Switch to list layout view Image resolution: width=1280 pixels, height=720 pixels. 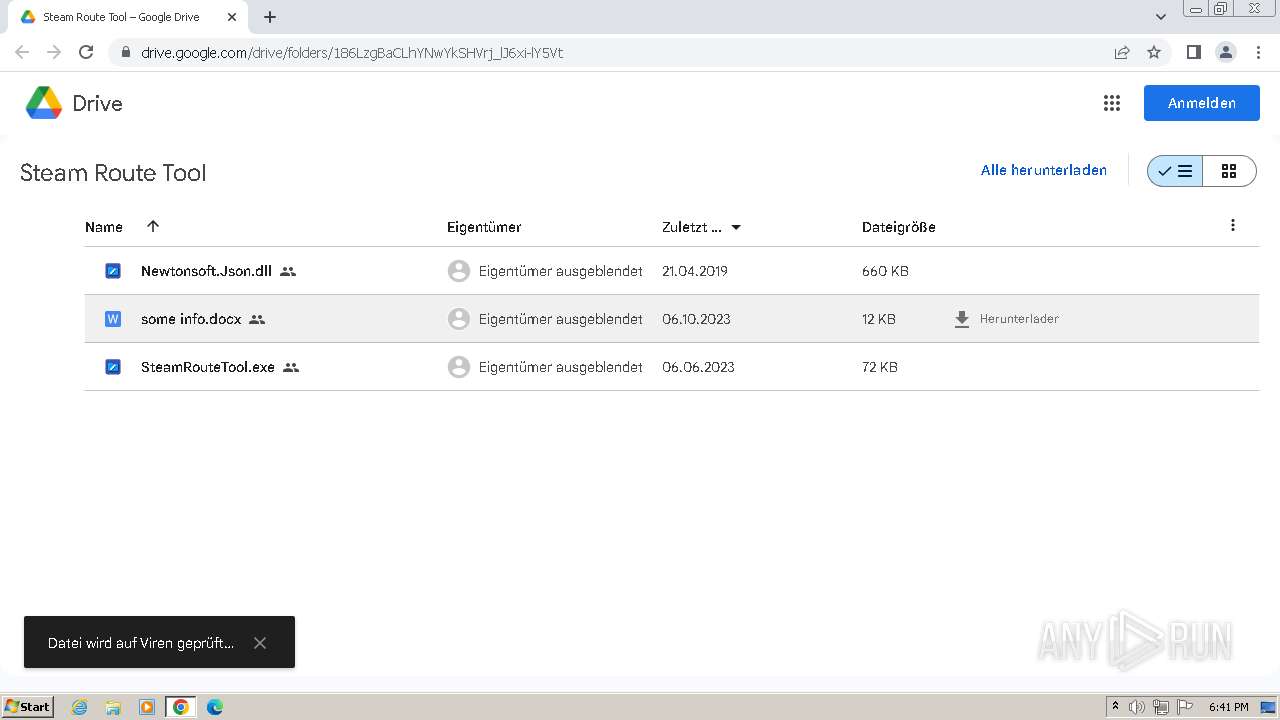point(1175,171)
